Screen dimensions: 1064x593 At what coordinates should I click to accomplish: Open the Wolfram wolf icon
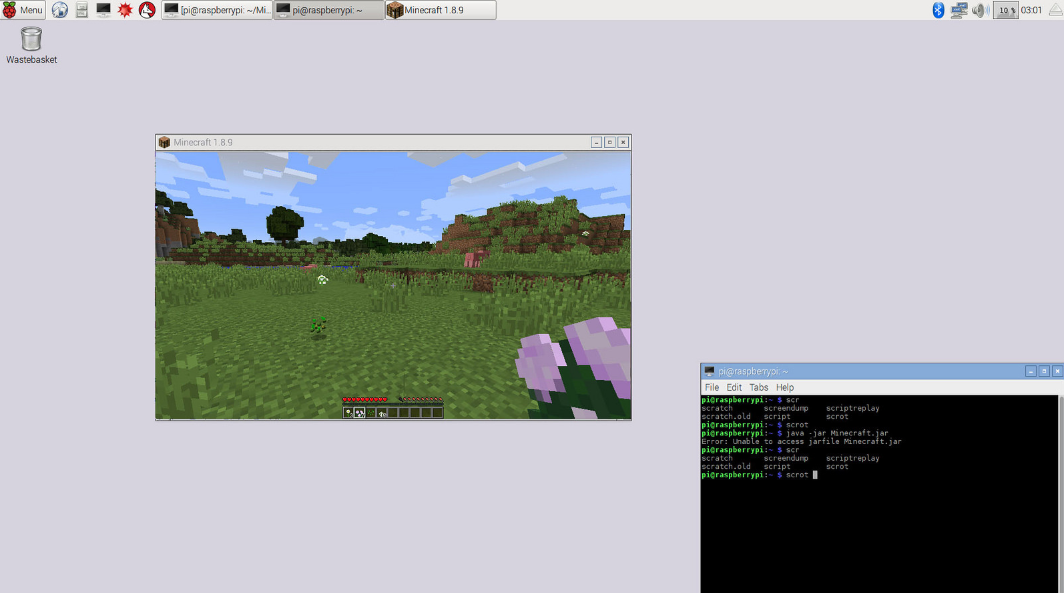[147, 9]
